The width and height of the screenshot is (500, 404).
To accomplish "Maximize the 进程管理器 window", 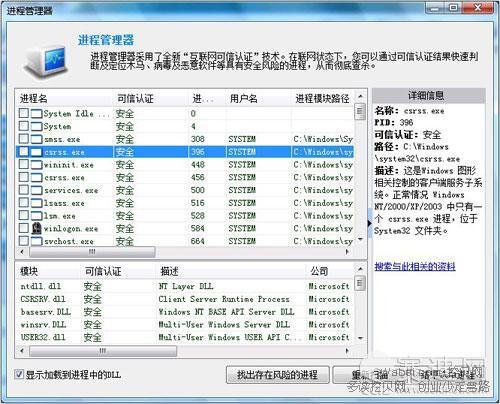I will [x=454, y=8].
